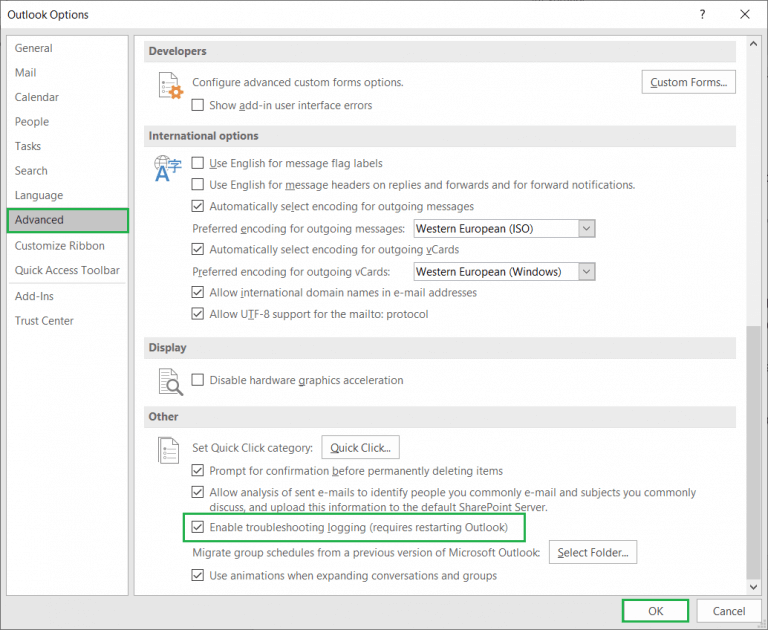Select the Search category
The width and height of the screenshot is (768, 630).
point(68,170)
